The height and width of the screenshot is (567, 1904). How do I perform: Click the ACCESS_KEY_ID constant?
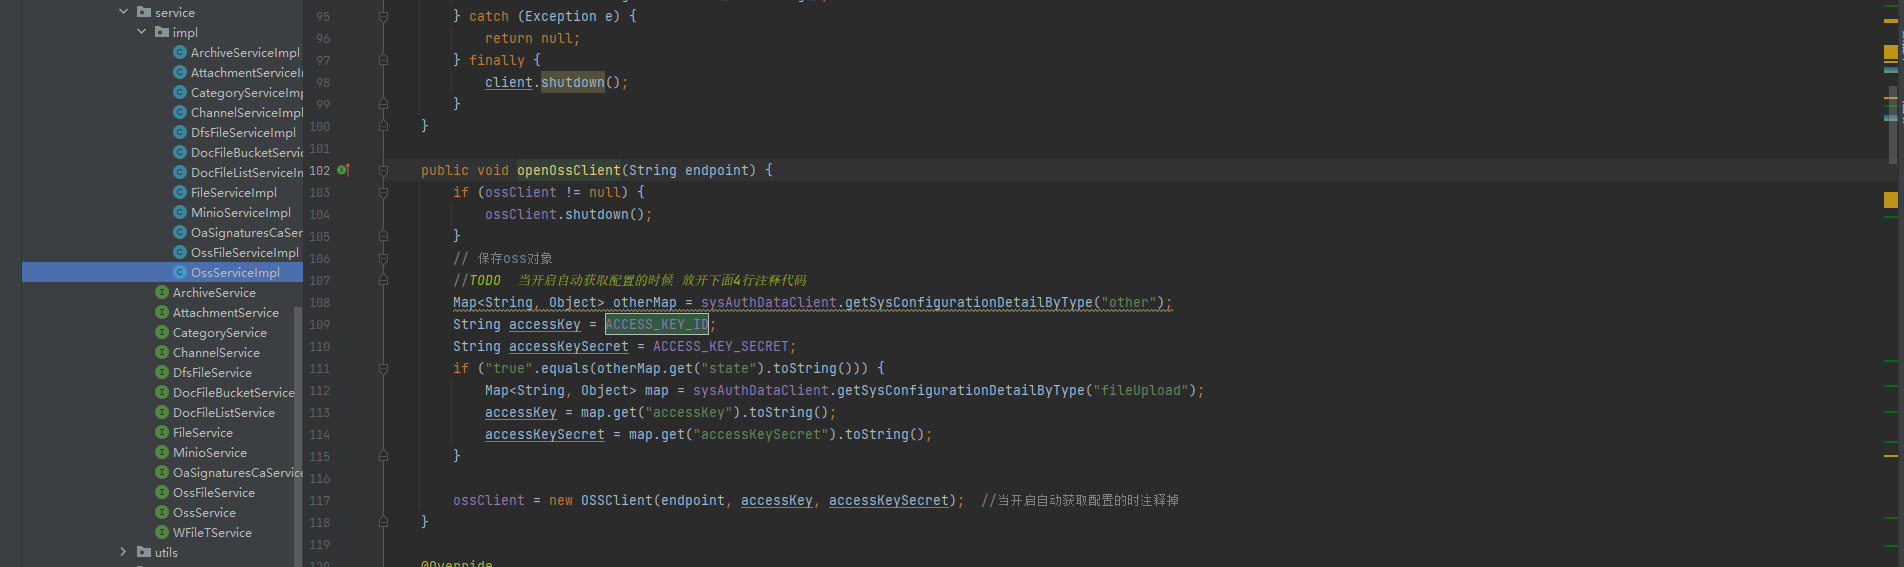coord(656,324)
